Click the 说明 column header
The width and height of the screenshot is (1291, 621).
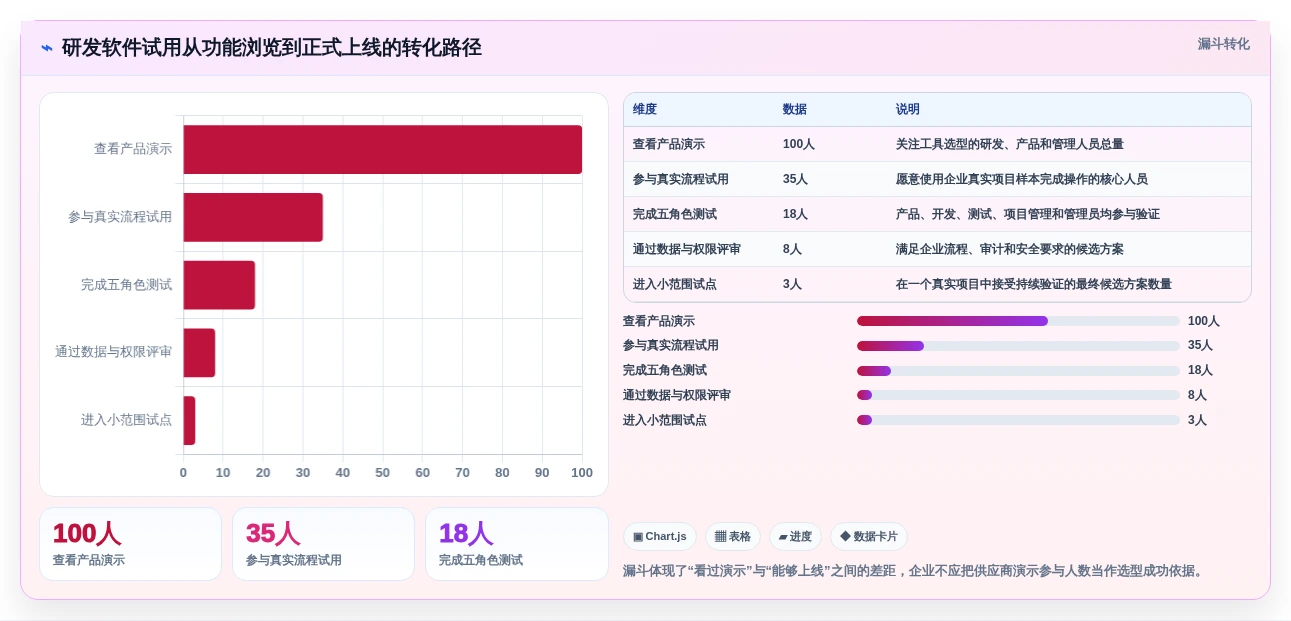tap(908, 110)
